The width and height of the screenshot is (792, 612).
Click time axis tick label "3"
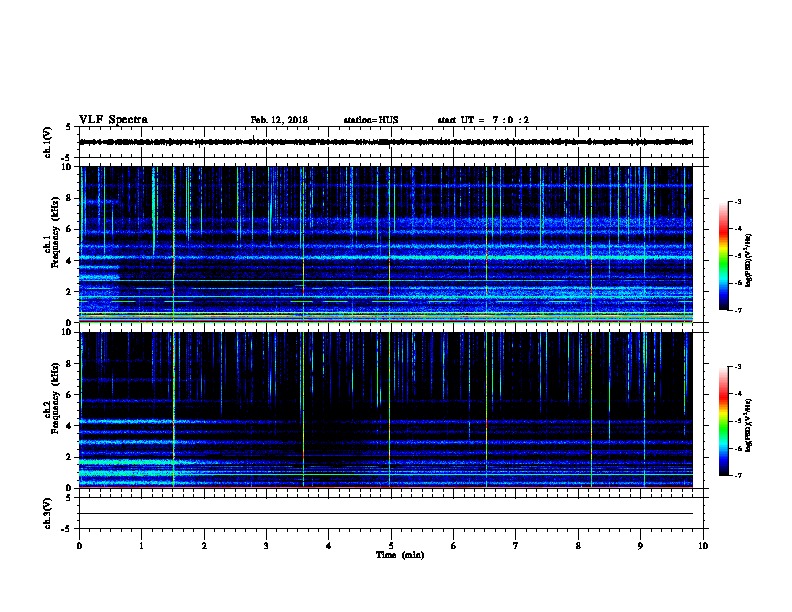coord(266,546)
